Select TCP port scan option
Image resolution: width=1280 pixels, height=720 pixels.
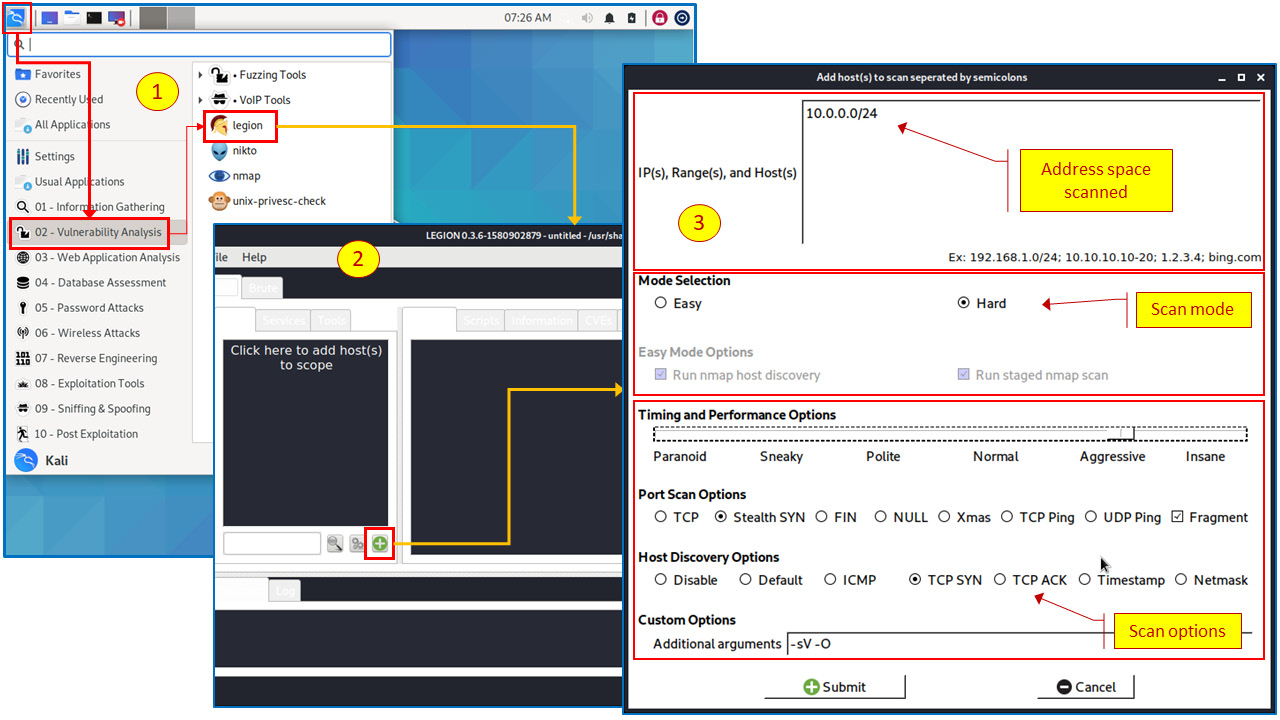pos(660,517)
